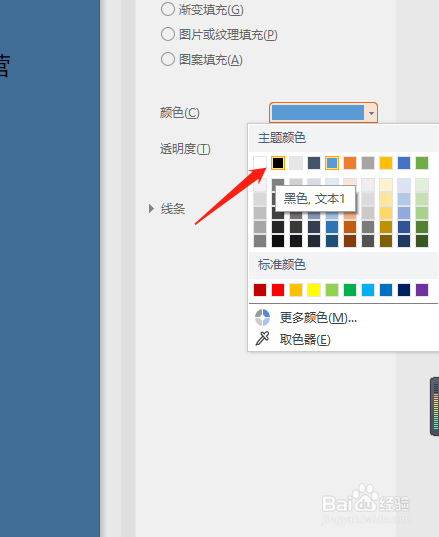Pick medium green shade in fourth shade row
Screen dimensions: 439x537
pos(422,227)
